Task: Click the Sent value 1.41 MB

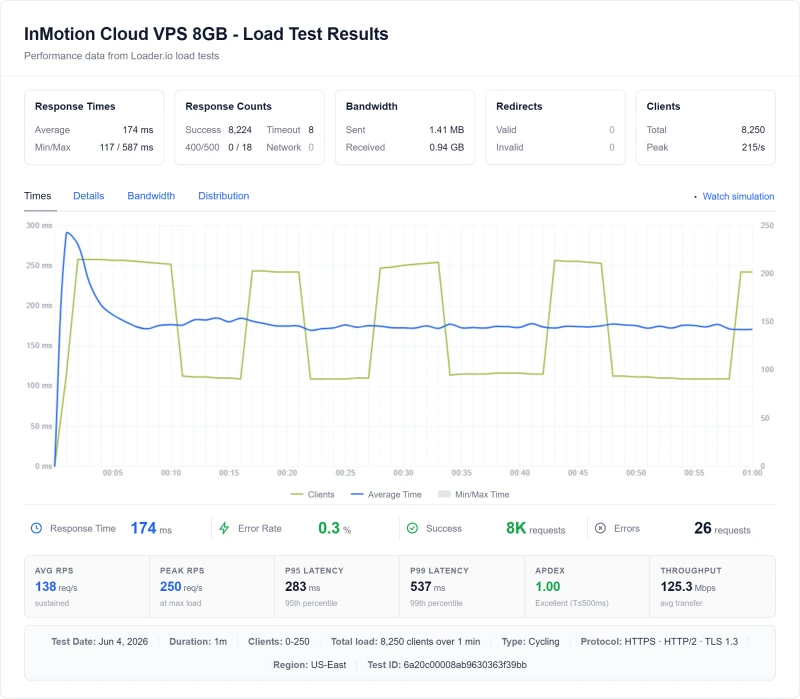Action: point(446,130)
